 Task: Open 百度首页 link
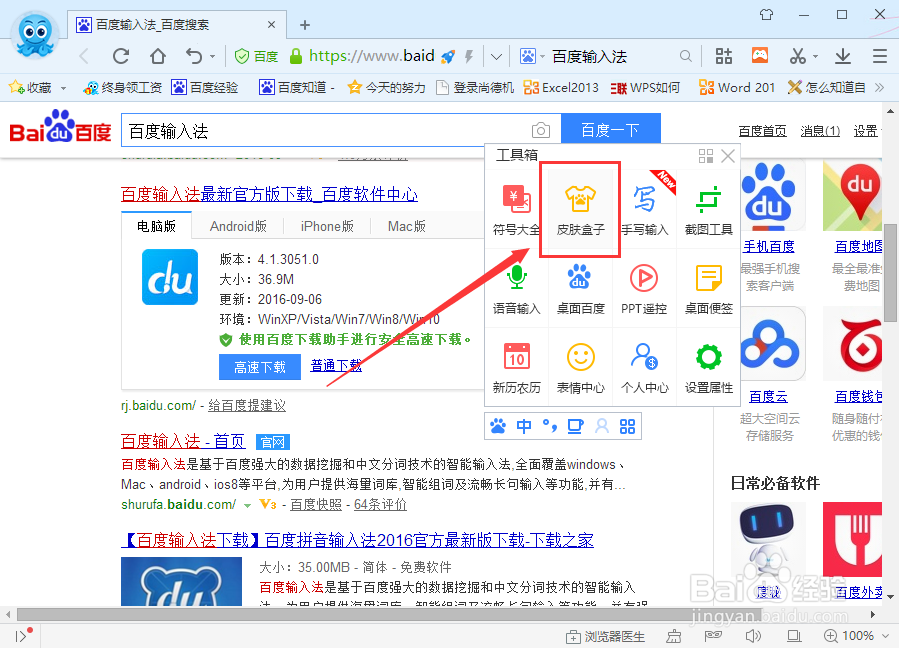[x=763, y=131]
